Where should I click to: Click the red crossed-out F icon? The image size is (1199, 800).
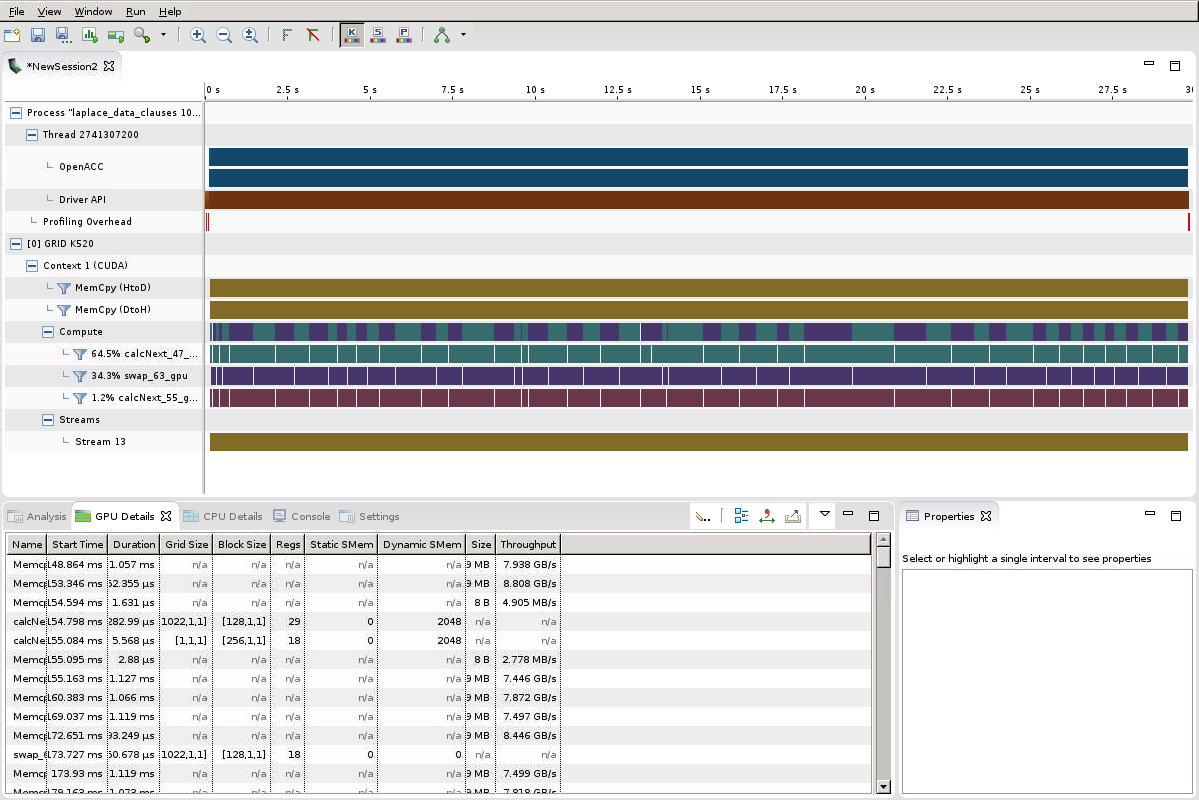click(313, 35)
